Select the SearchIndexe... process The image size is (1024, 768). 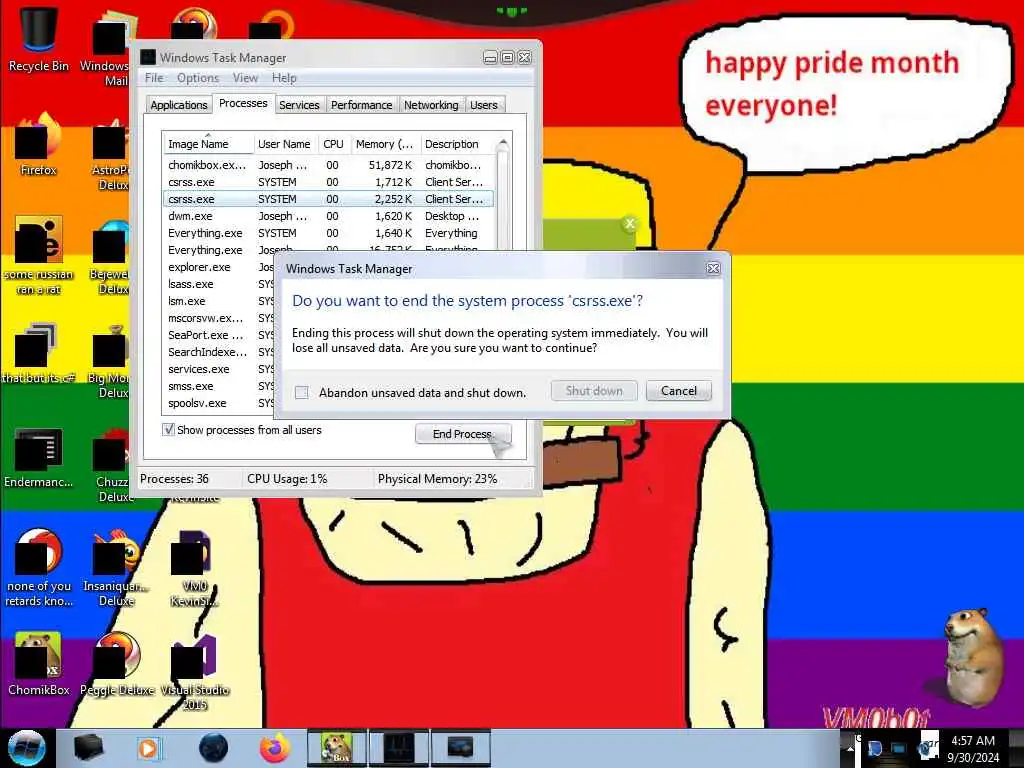click(219, 352)
